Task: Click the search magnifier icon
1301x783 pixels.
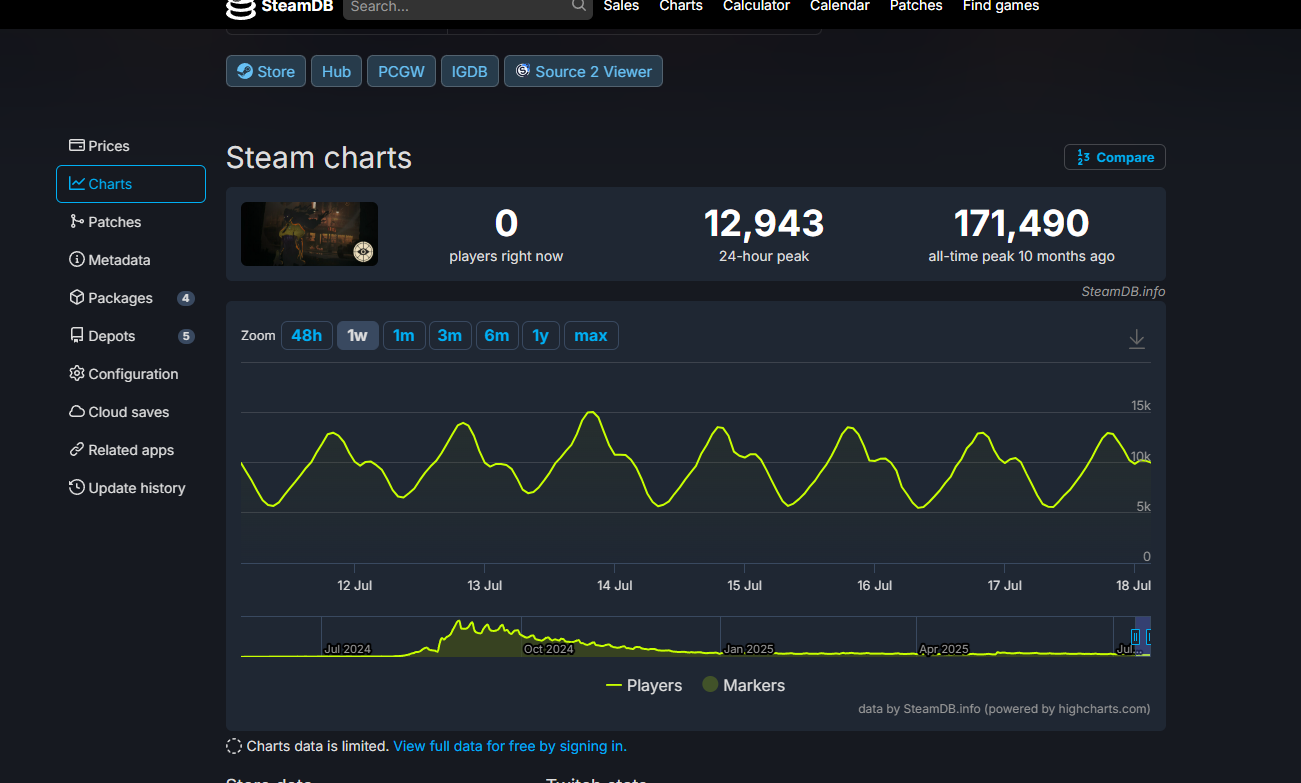Action: [579, 6]
